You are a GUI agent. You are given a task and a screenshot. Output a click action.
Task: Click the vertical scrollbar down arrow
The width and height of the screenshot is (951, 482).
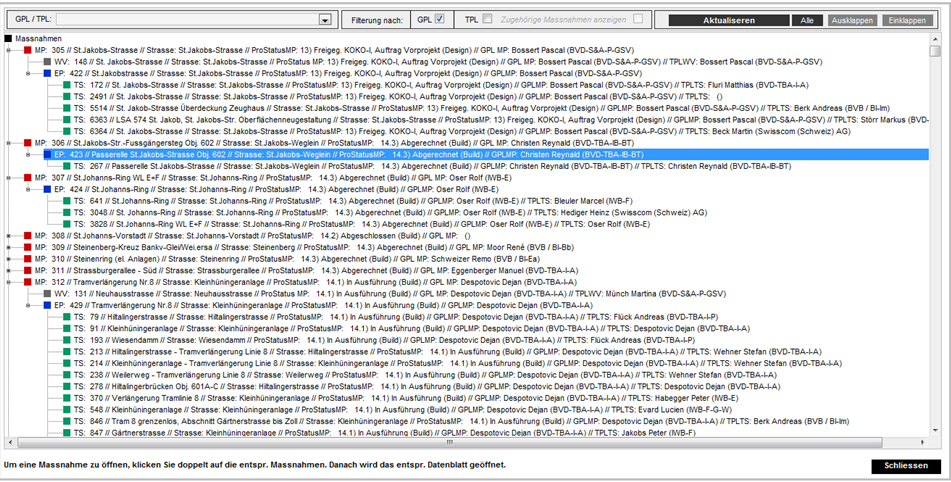tap(935, 432)
